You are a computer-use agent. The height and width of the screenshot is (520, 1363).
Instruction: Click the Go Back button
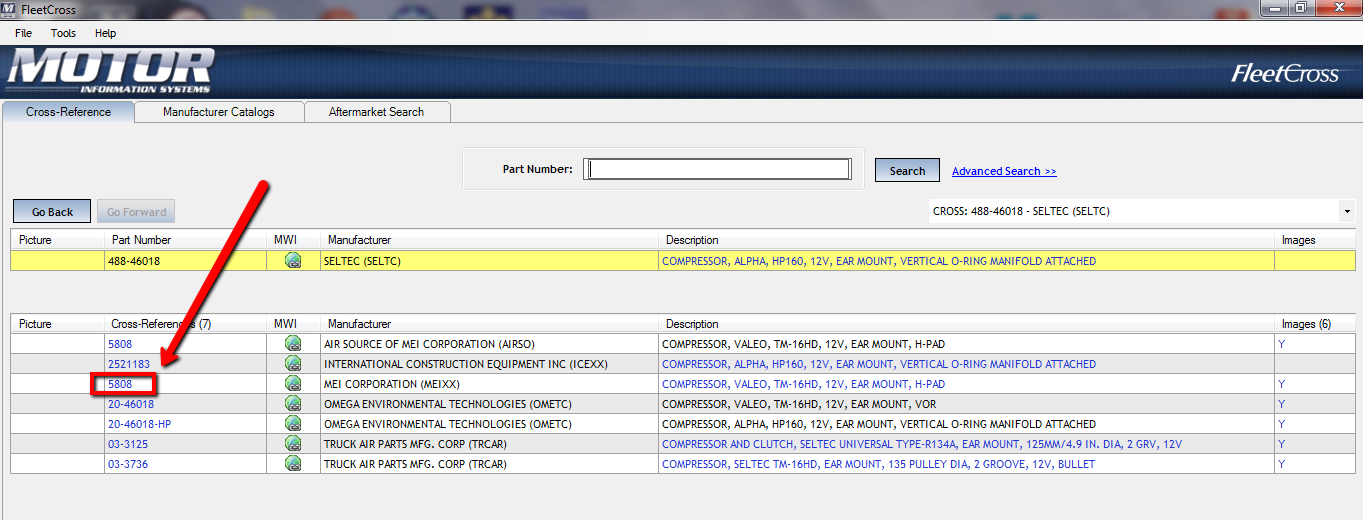click(x=52, y=212)
